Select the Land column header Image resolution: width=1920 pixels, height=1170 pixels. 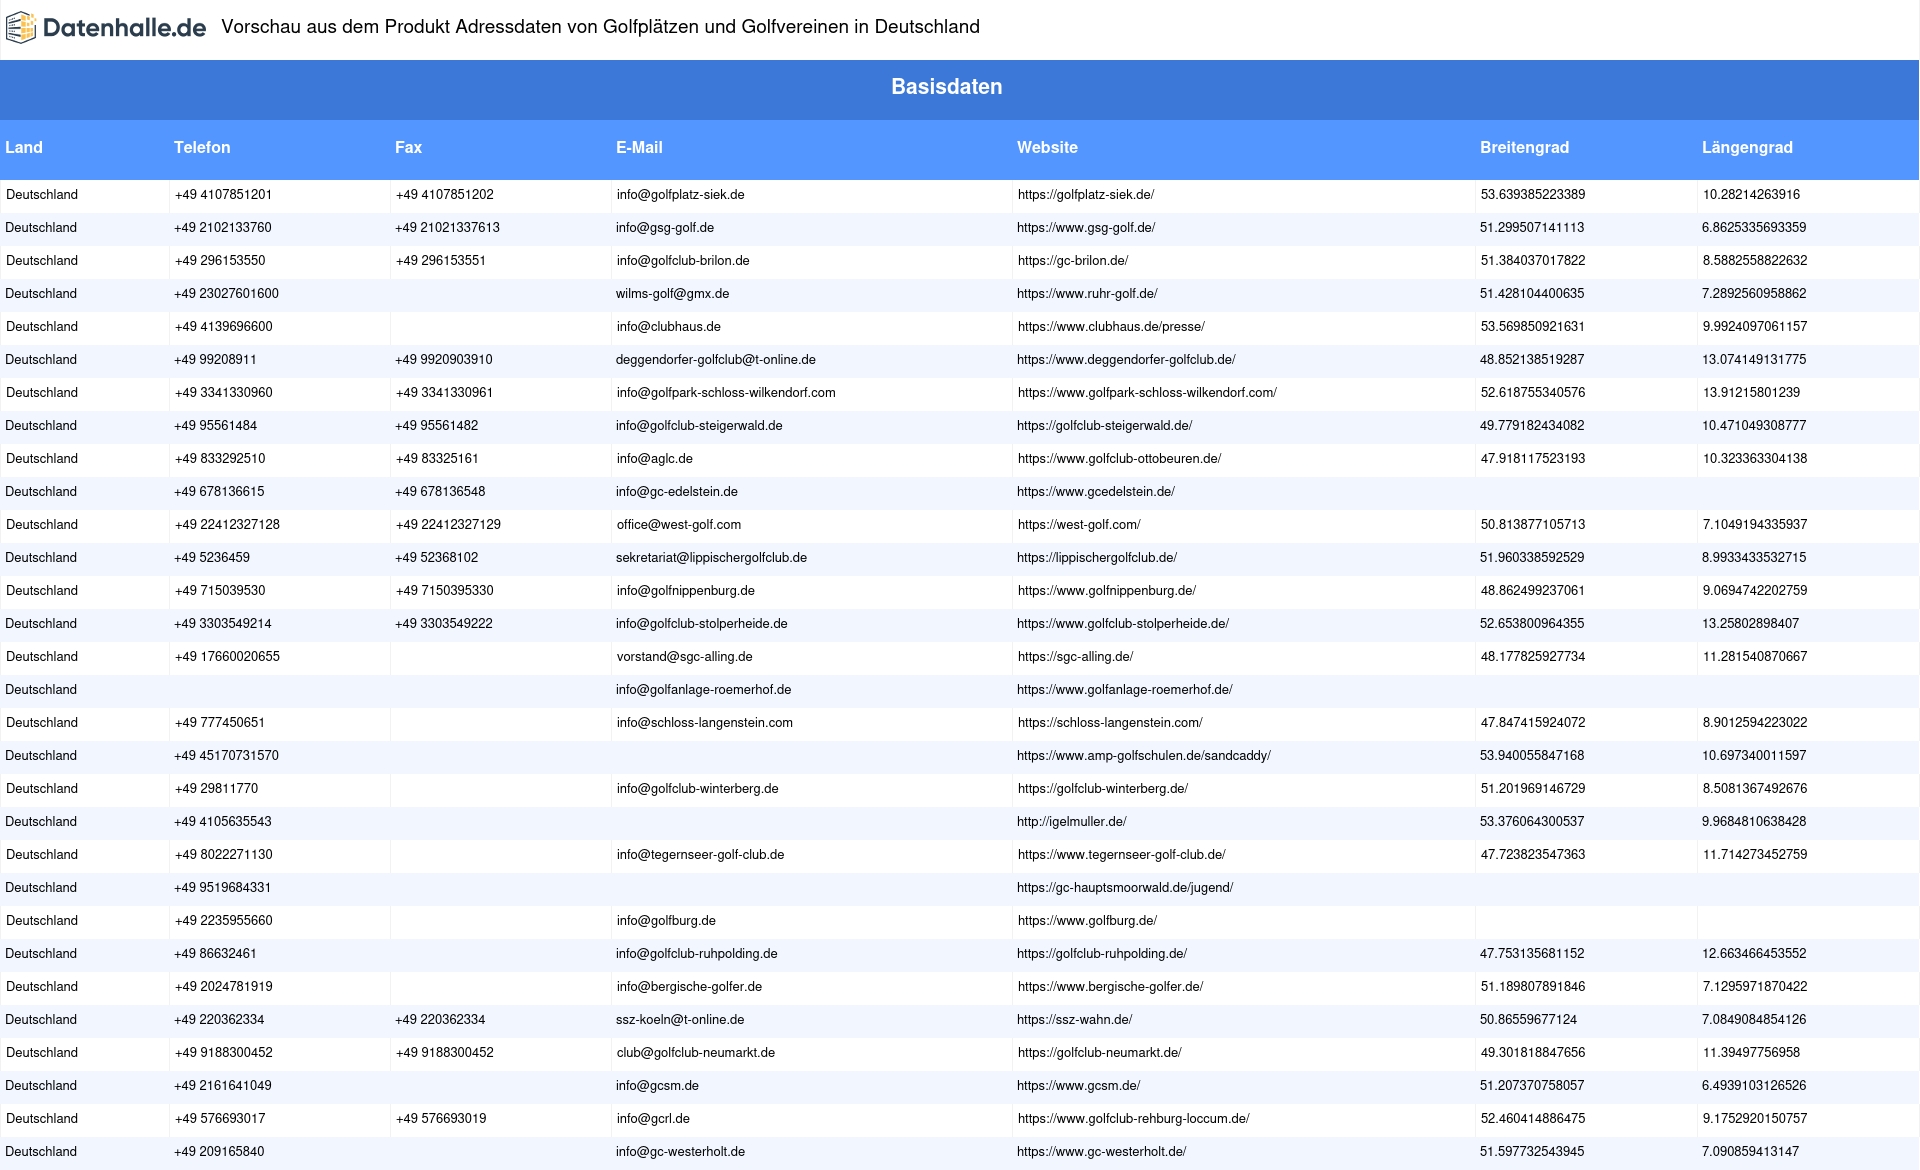[x=24, y=147]
